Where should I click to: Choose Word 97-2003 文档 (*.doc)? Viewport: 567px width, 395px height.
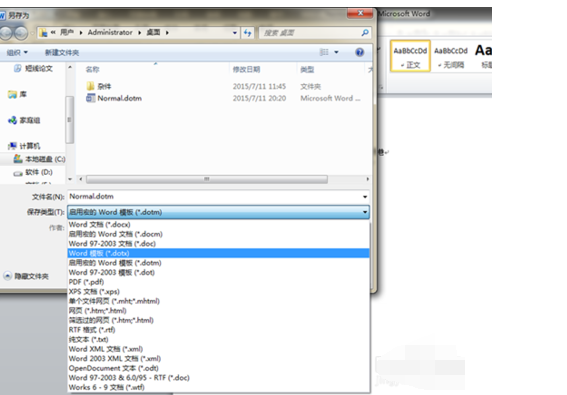click(218, 244)
